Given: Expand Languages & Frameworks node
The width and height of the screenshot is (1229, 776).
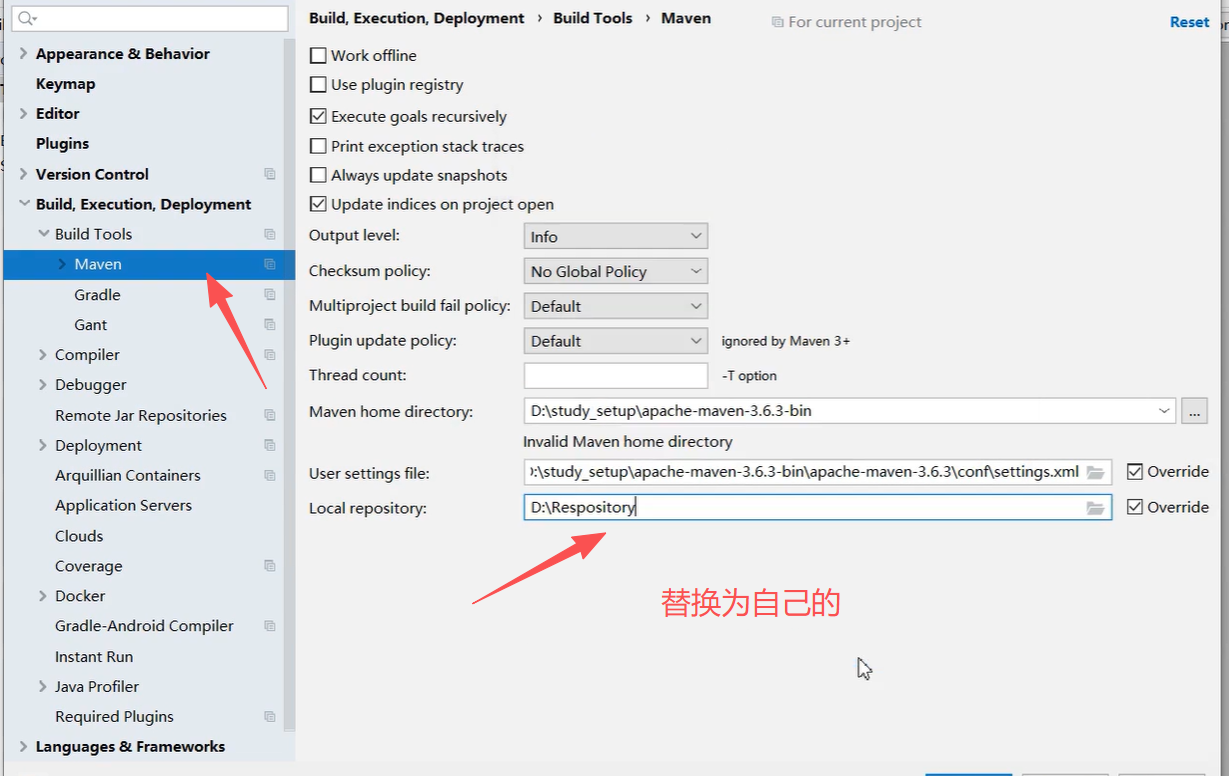Looking at the screenshot, I should pyautogui.click(x=24, y=747).
